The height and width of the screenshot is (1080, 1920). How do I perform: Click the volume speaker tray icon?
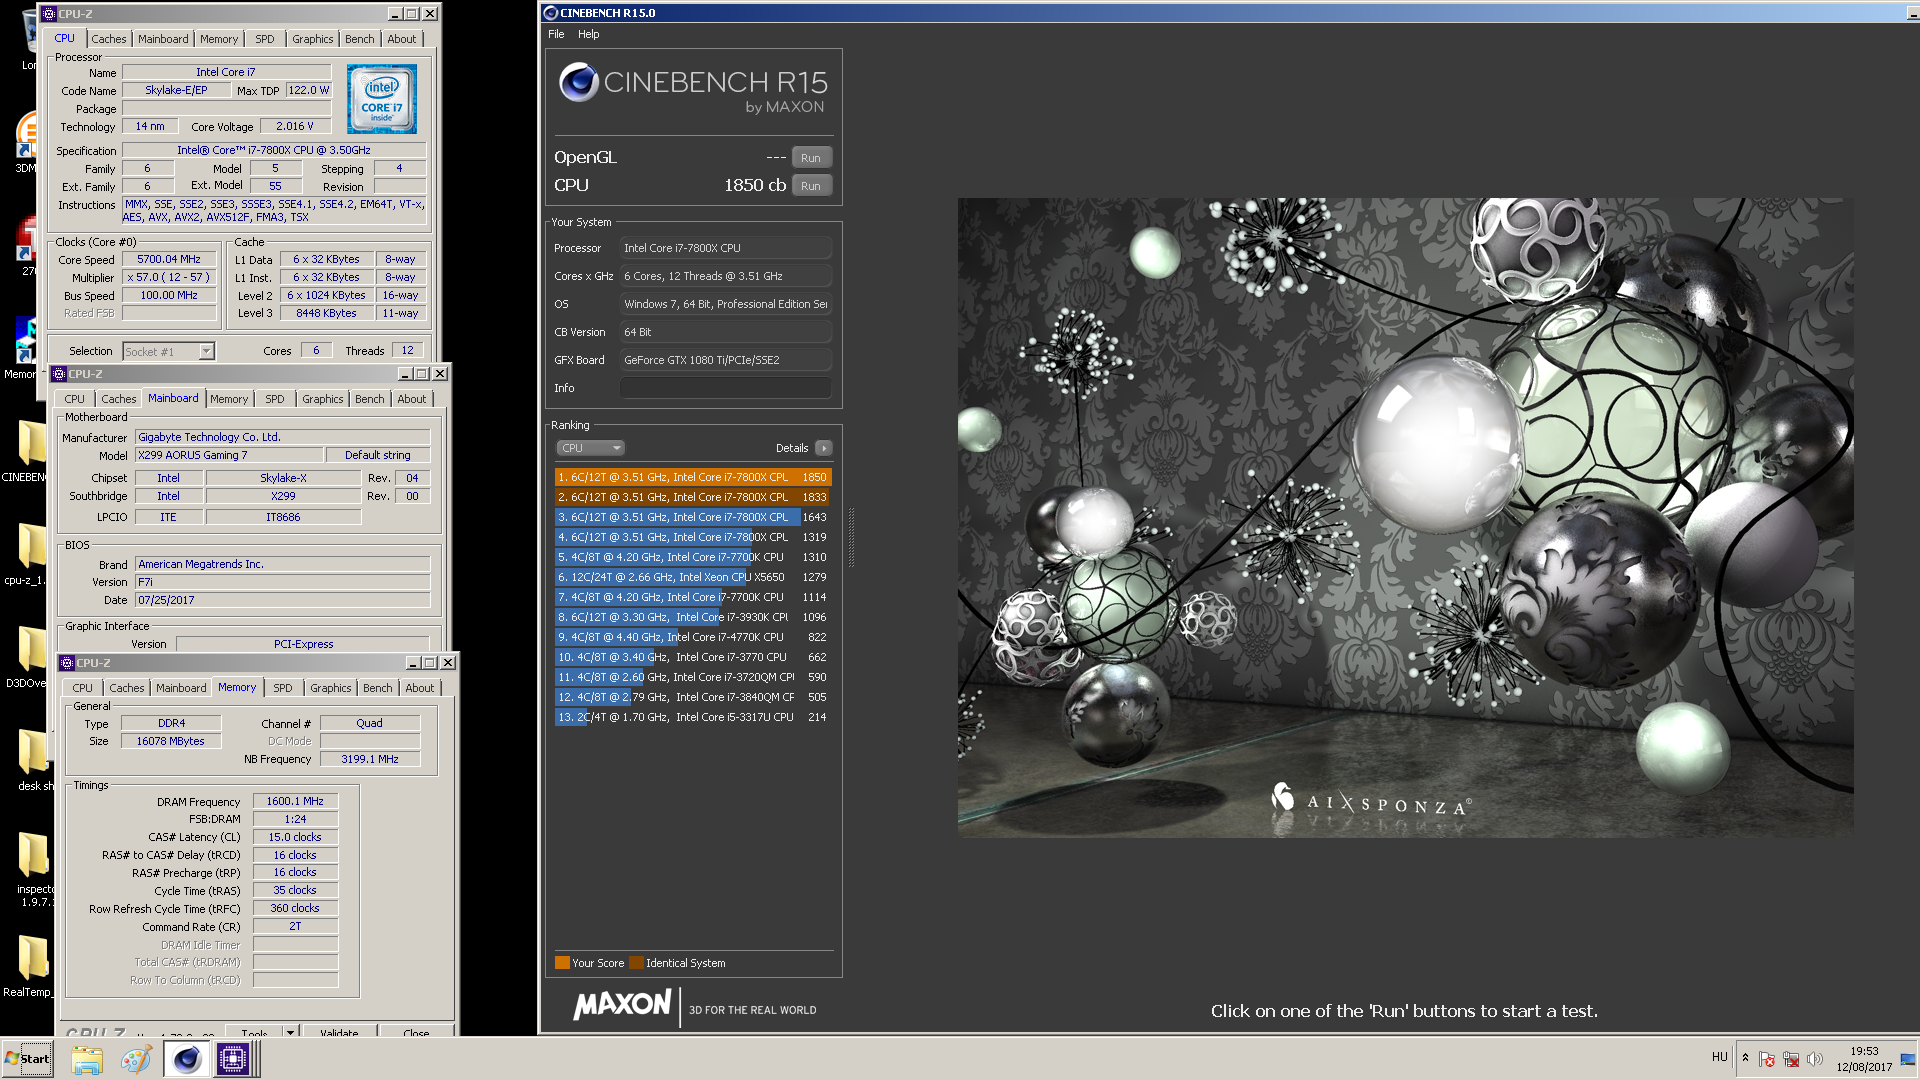coord(1815,1059)
